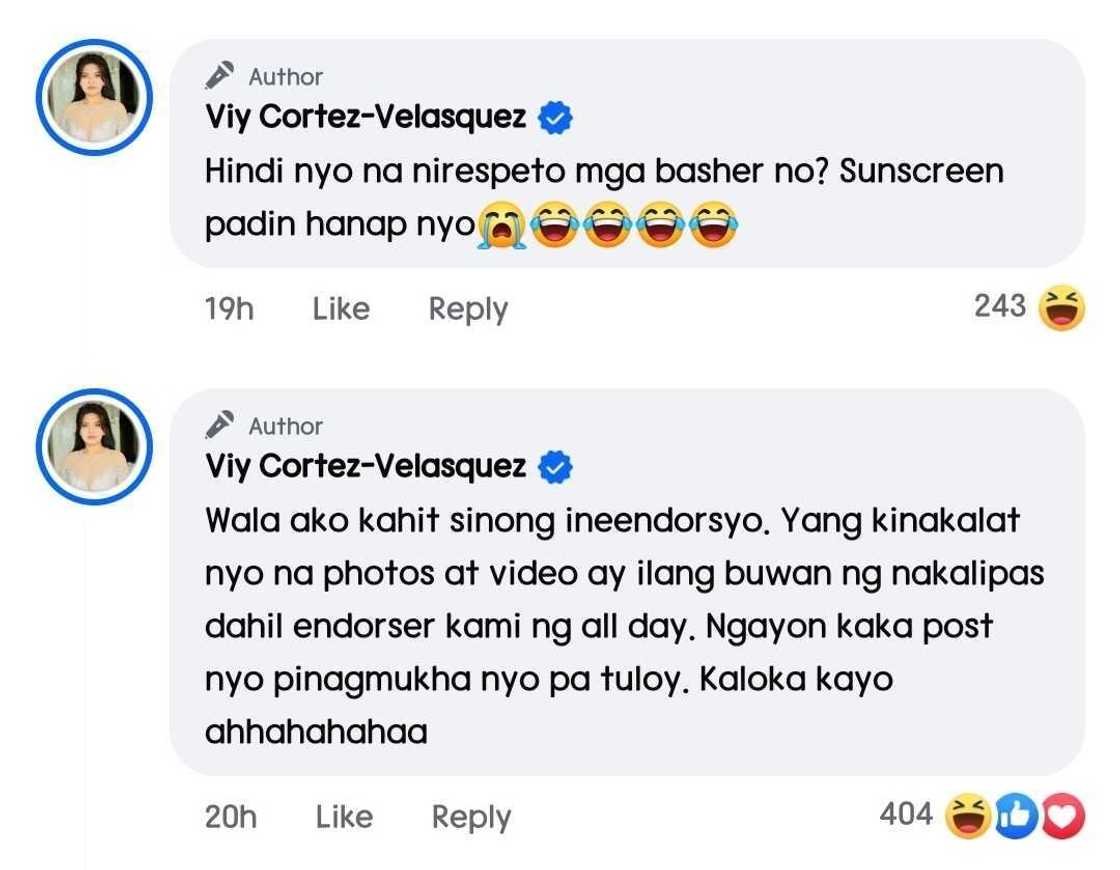Click Like on the sunscreen comment
This screenshot has height=870, width=1120.
click(x=341, y=309)
